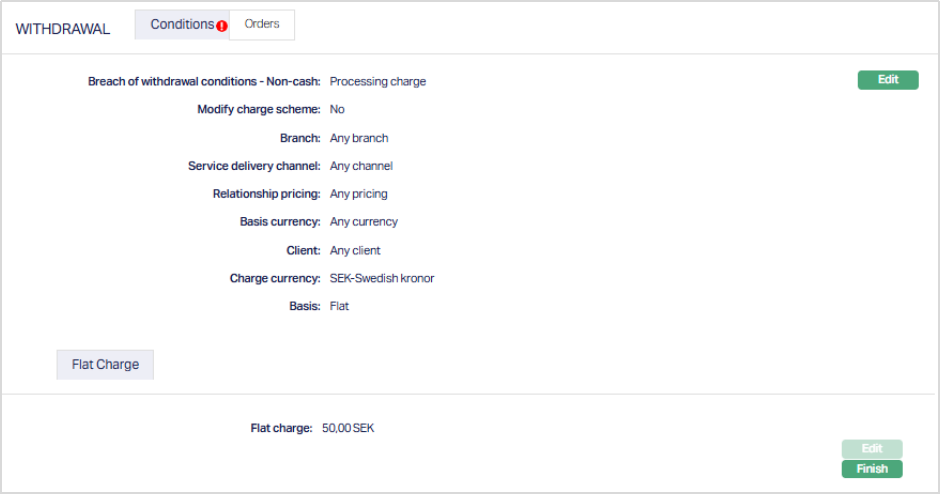The width and height of the screenshot is (940, 494).
Task: Select the 'Any branch' value
Action: click(x=359, y=138)
